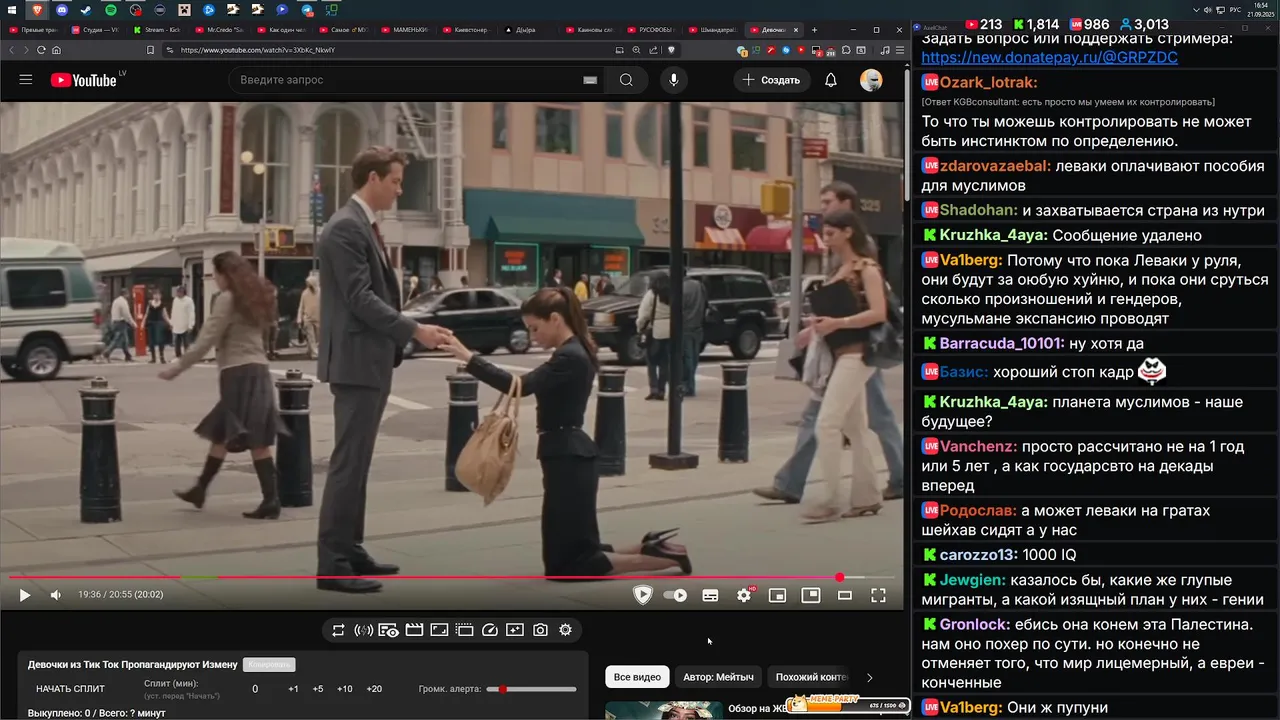Open the playback speed gauge icon
This screenshot has height=720, width=1280.
point(490,630)
